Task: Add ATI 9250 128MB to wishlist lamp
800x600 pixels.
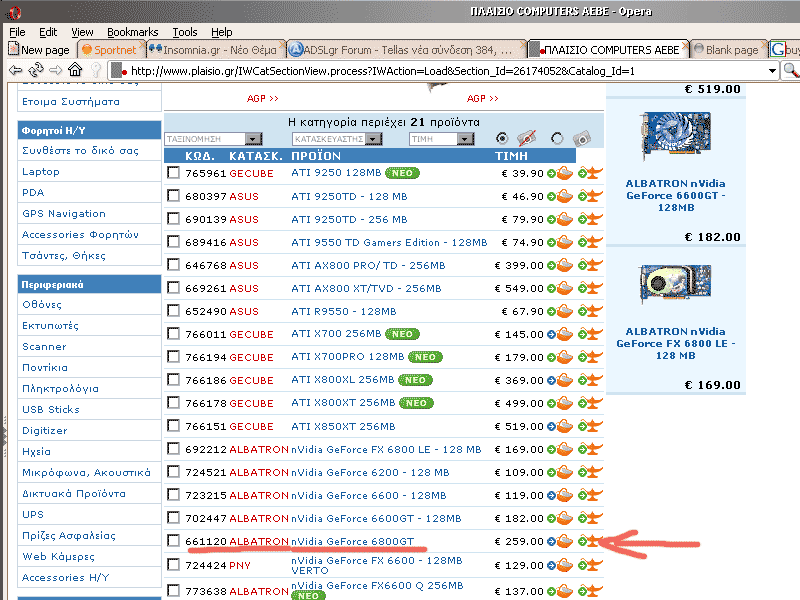Action: tap(590, 173)
